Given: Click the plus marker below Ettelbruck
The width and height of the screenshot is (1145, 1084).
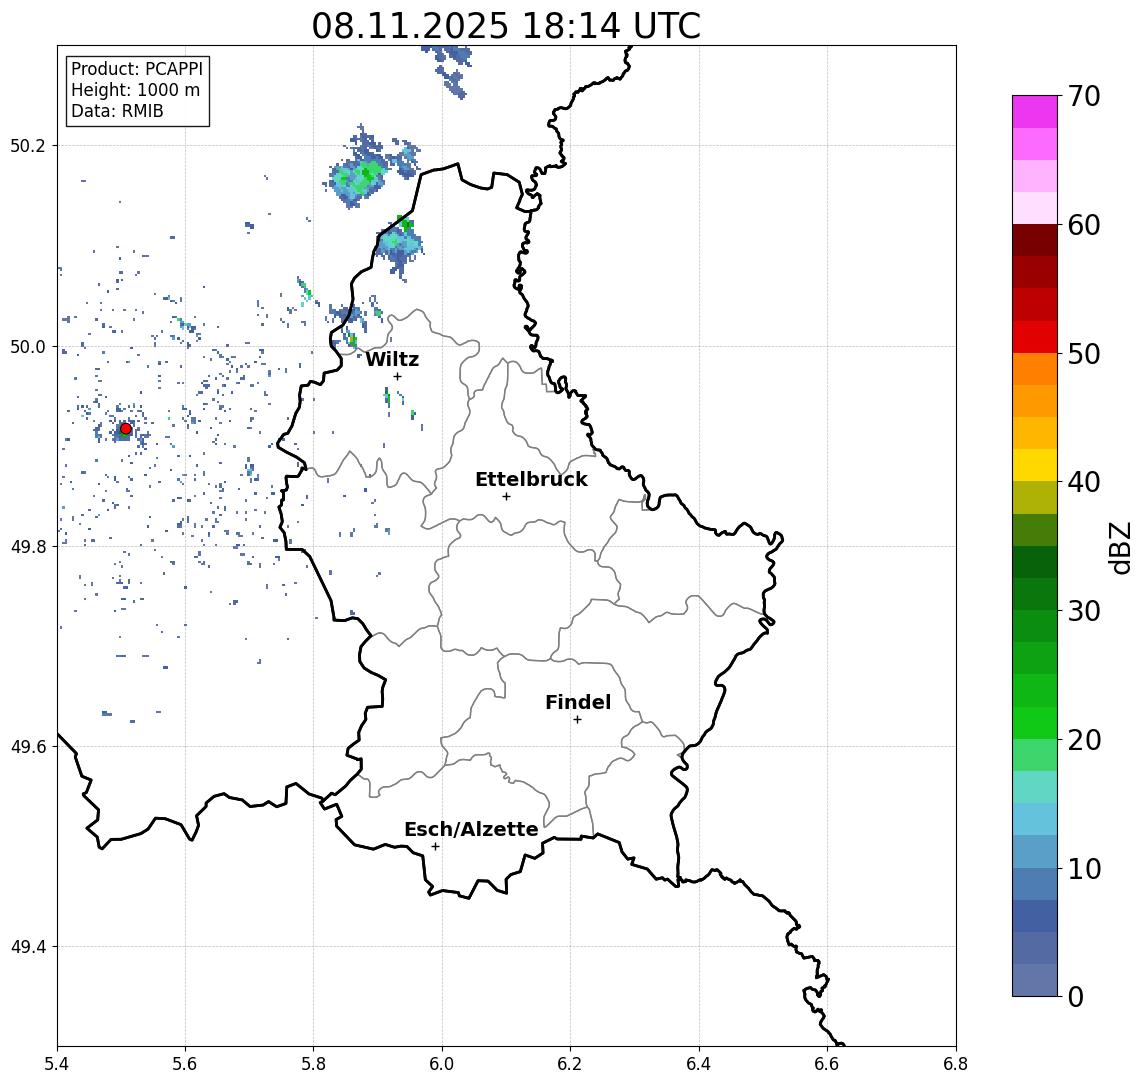Looking at the screenshot, I should point(506,497).
